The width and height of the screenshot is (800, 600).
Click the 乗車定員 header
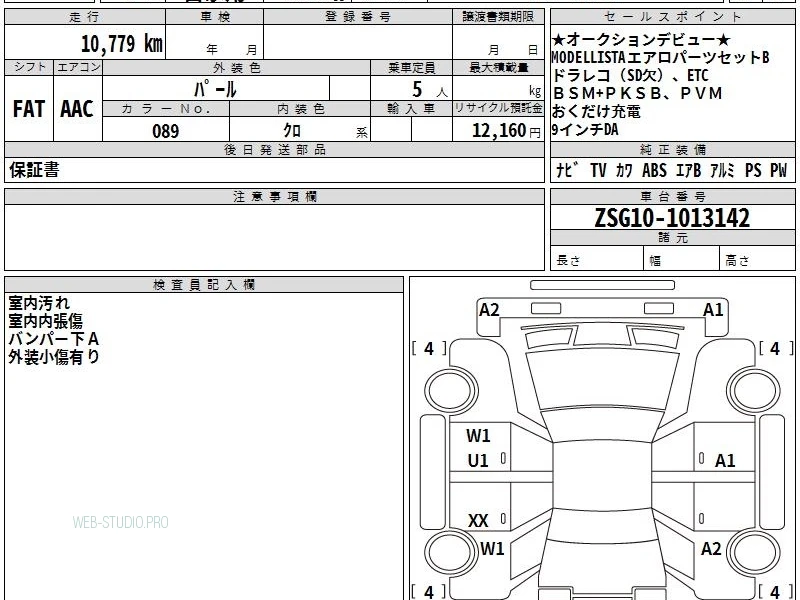click(411, 67)
